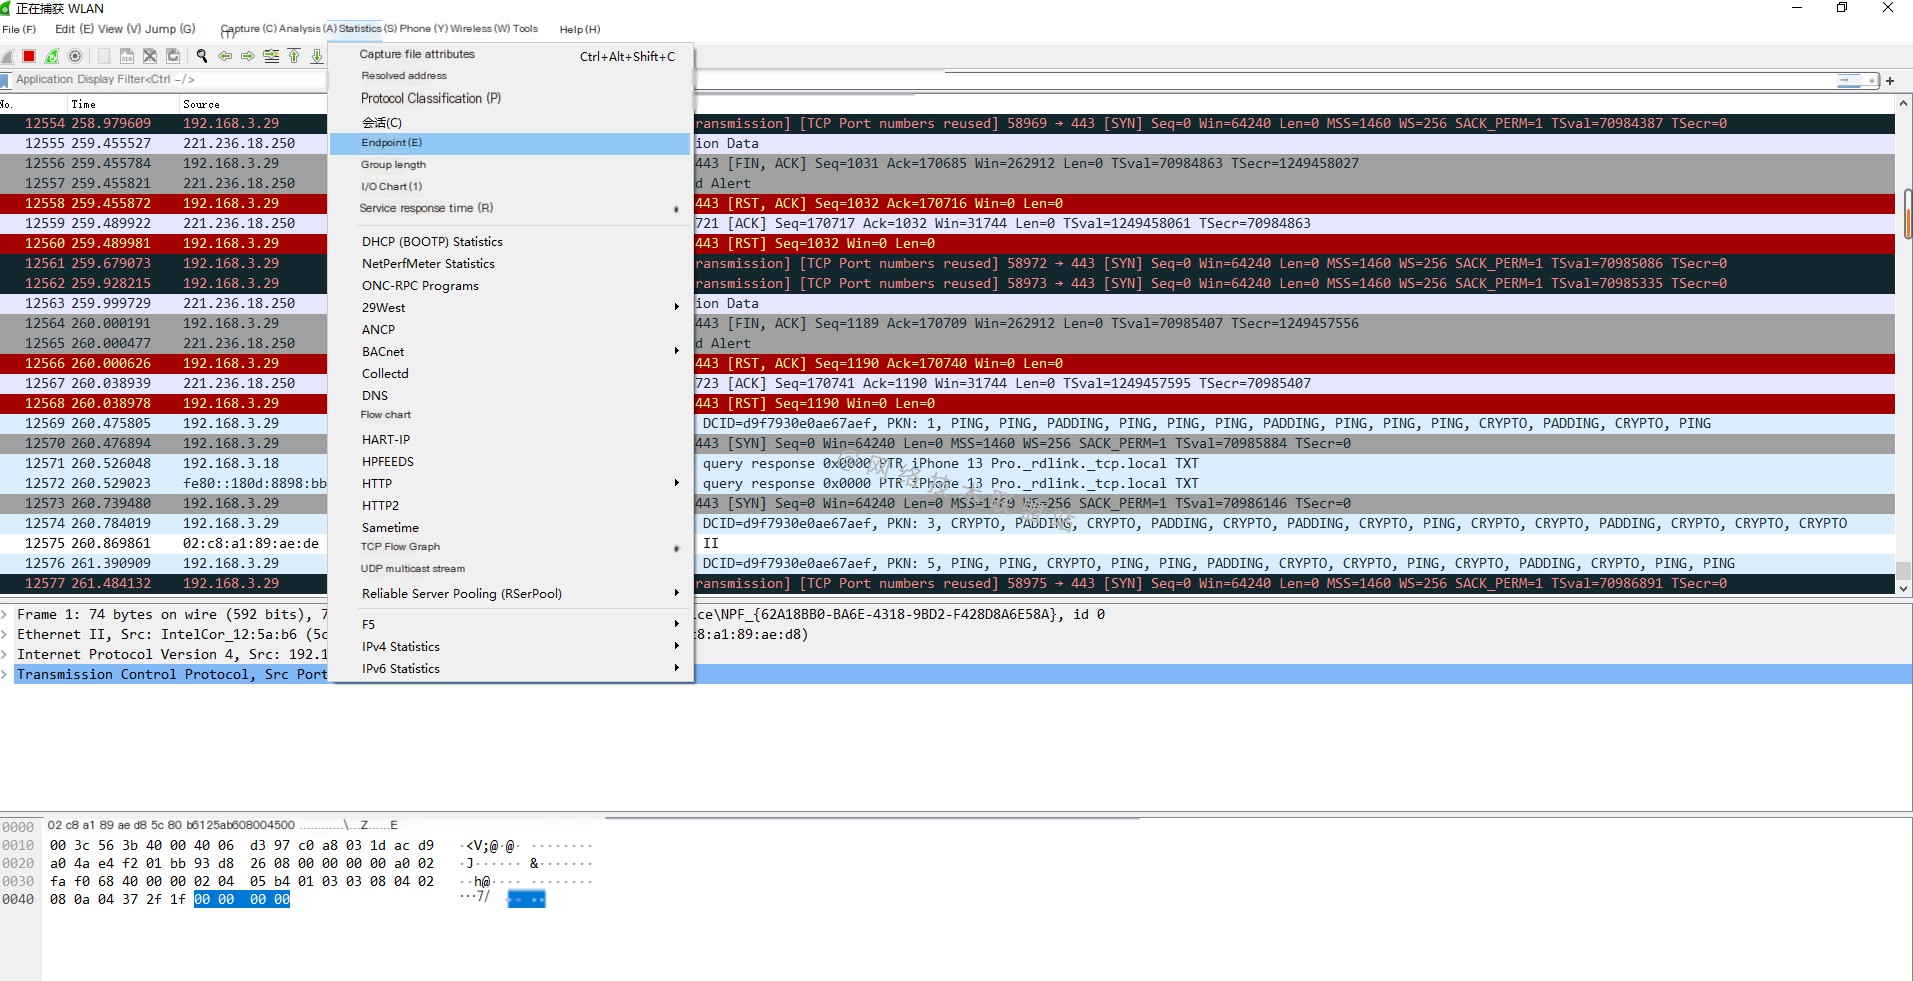
Task: Click packet list scrollbar down arrow
Action: tap(1904, 588)
